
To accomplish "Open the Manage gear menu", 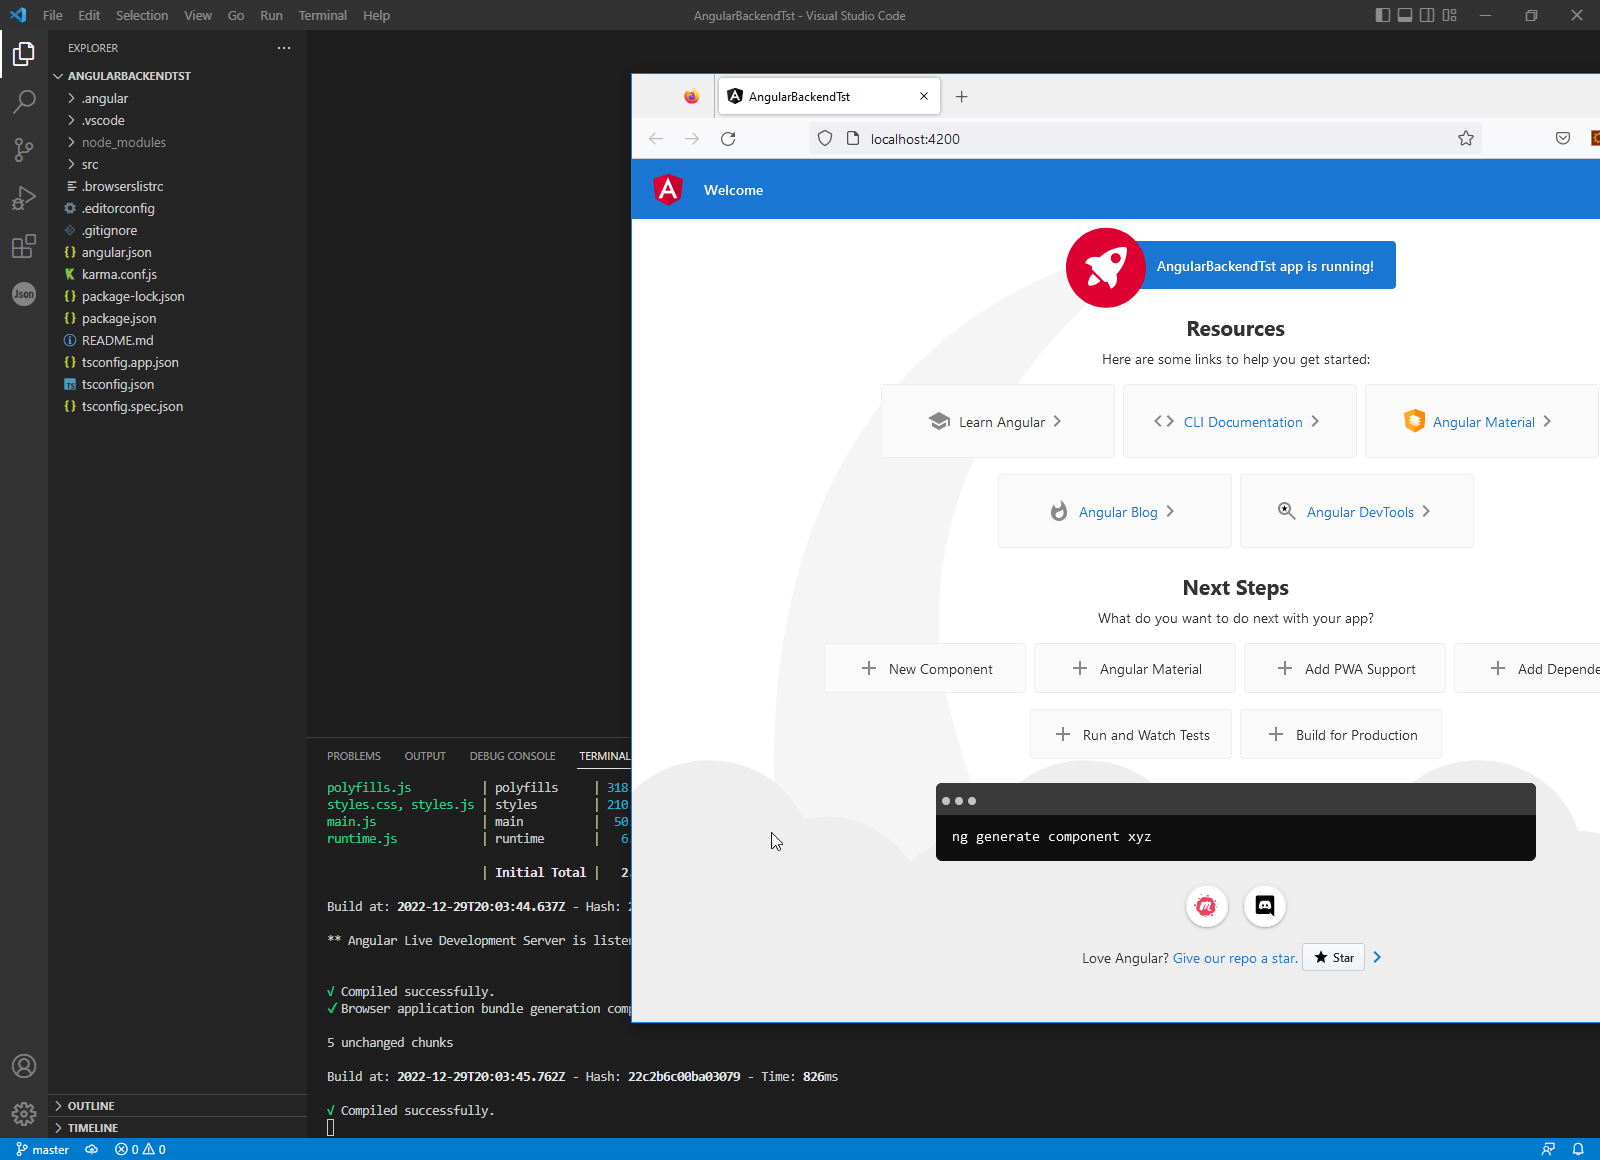I will (24, 1113).
